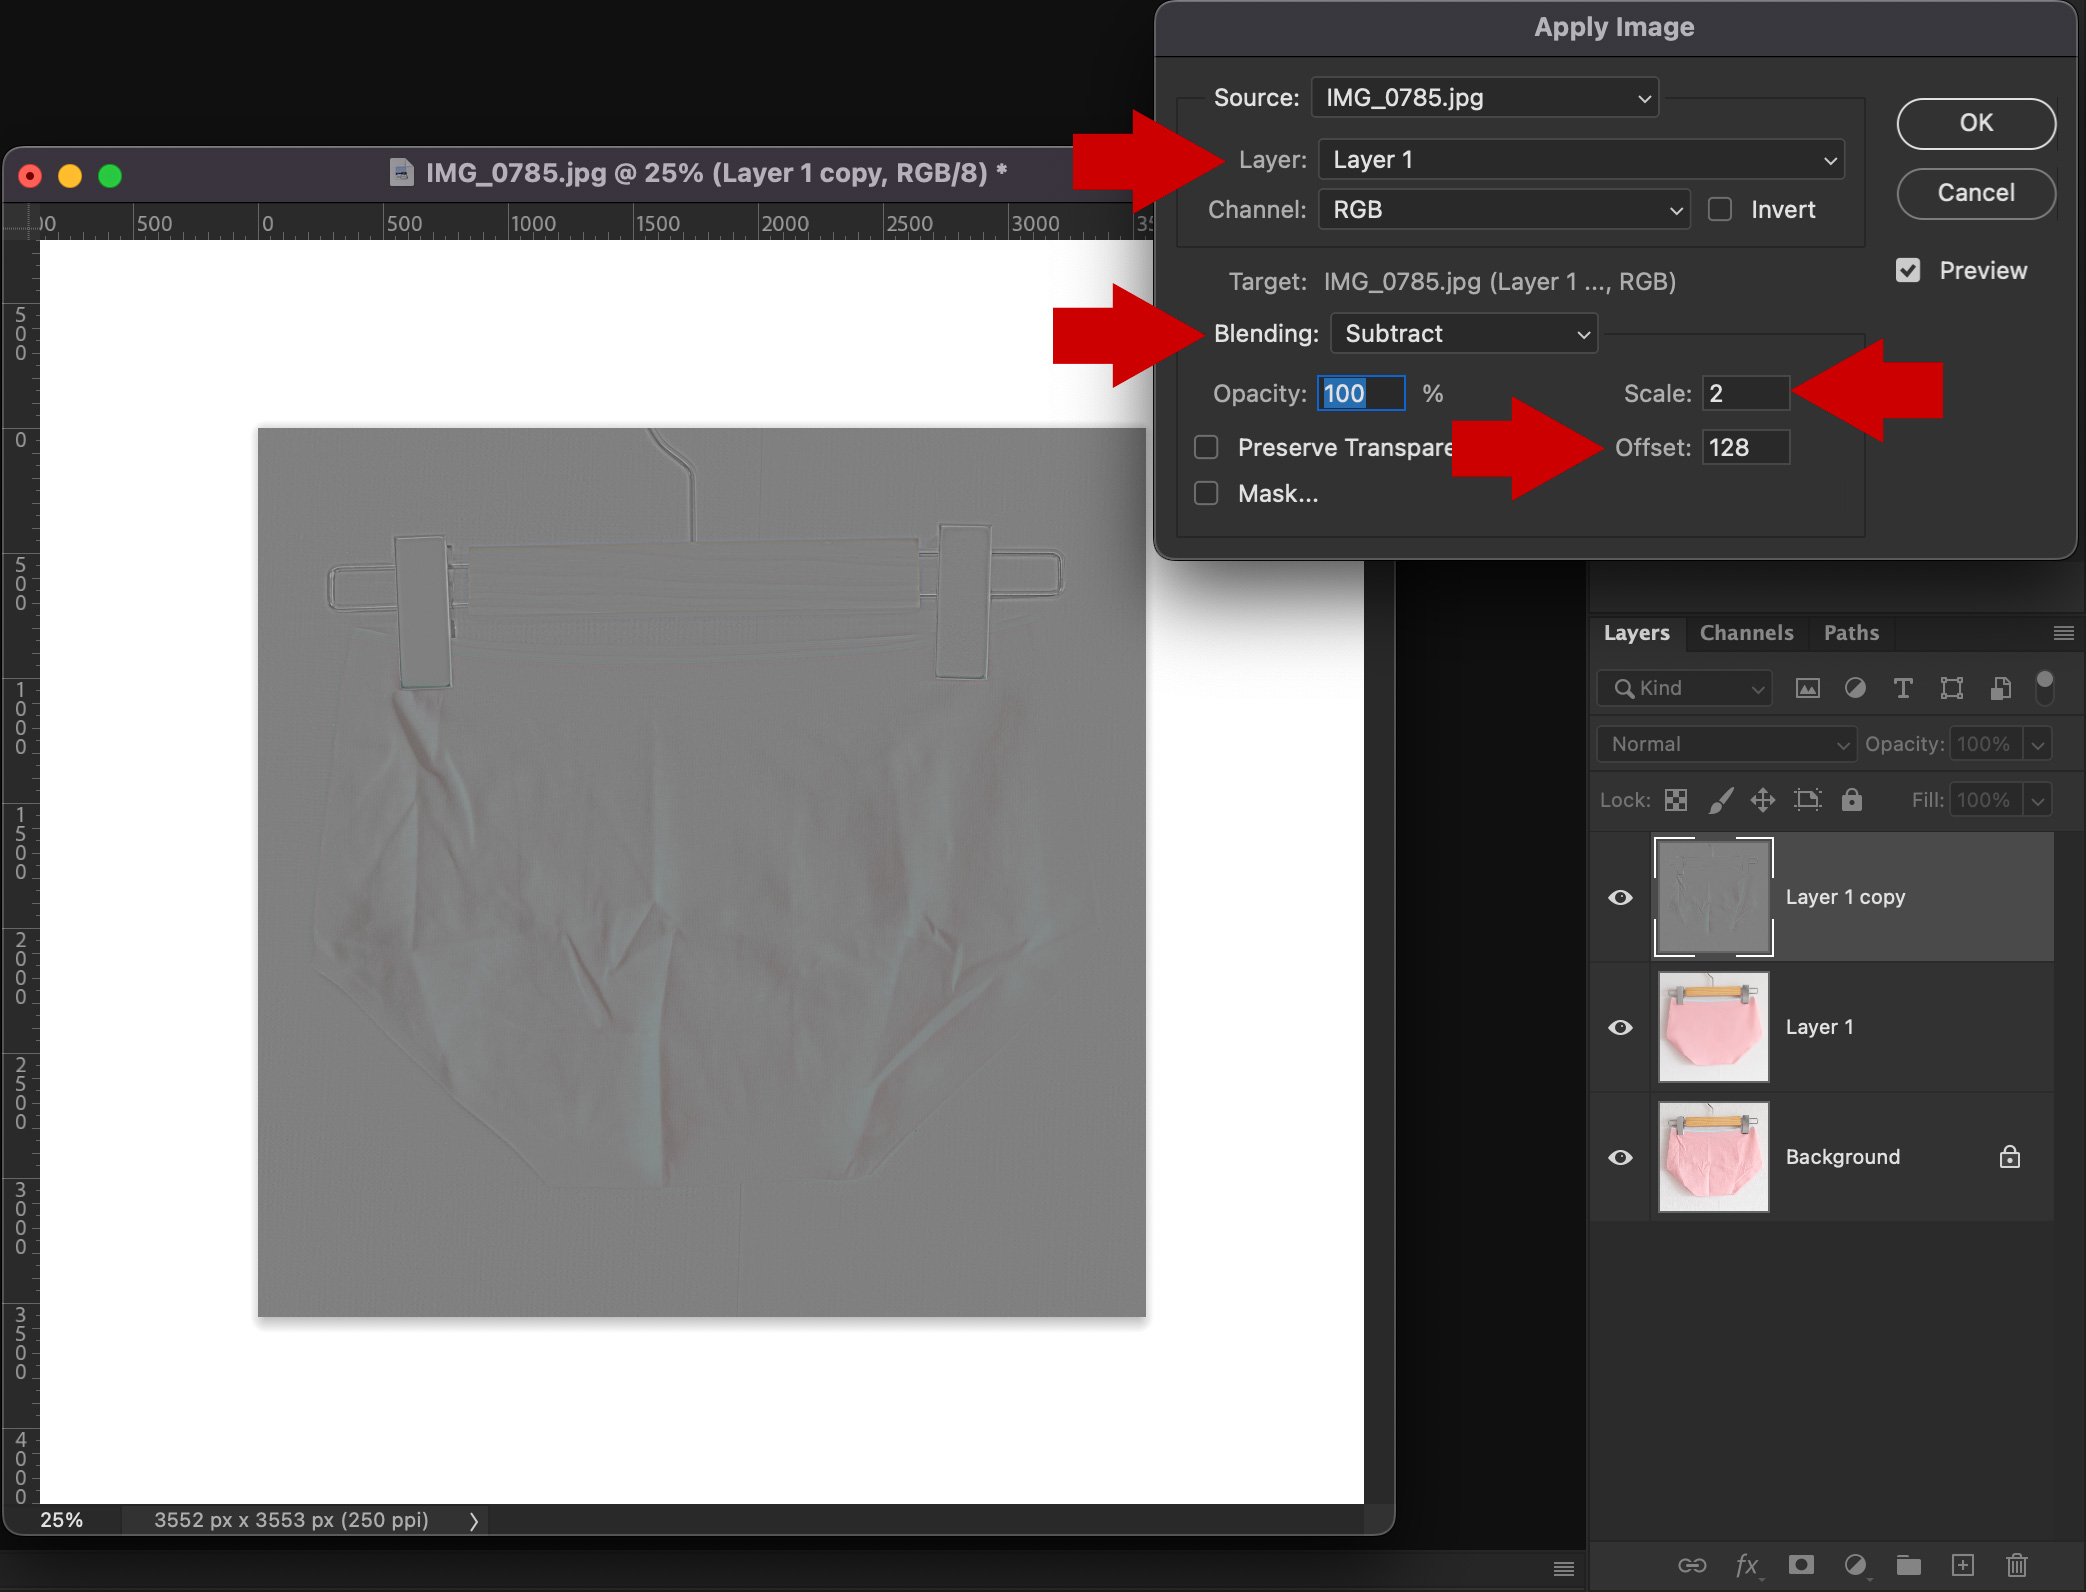Click into the Offset value field
Screen dimensions: 2086x1592
[x=1745, y=448]
